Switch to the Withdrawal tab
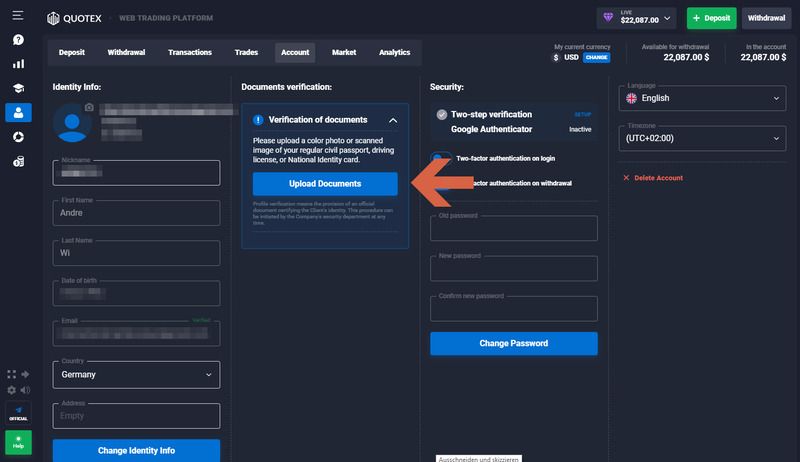The width and height of the screenshot is (800, 462). pos(126,53)
